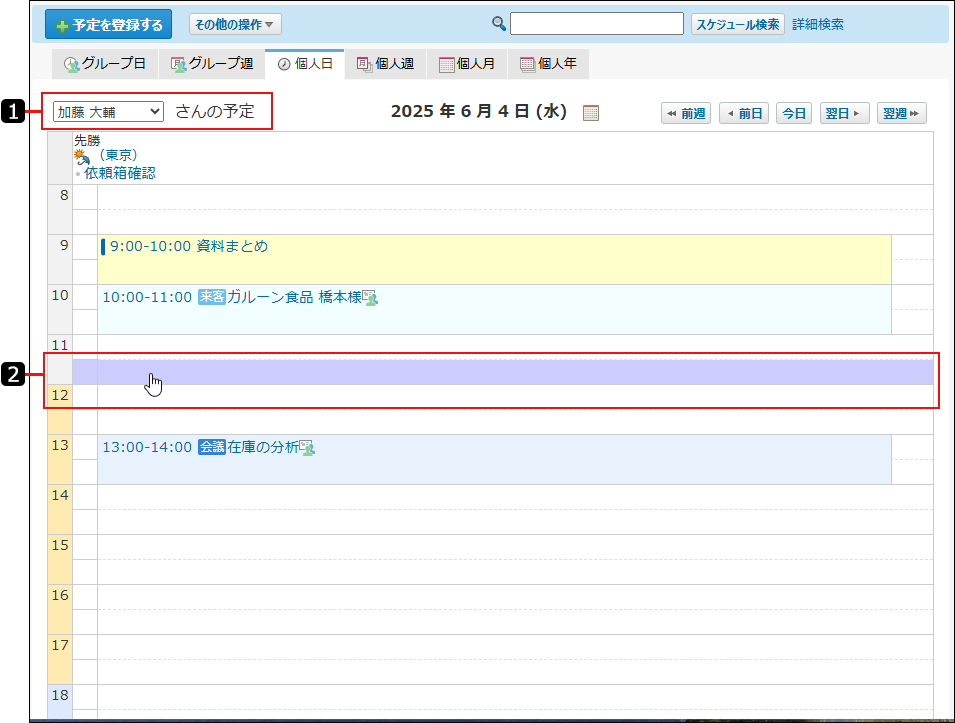Click the 個人週 tab icon

tap(365, 65)
